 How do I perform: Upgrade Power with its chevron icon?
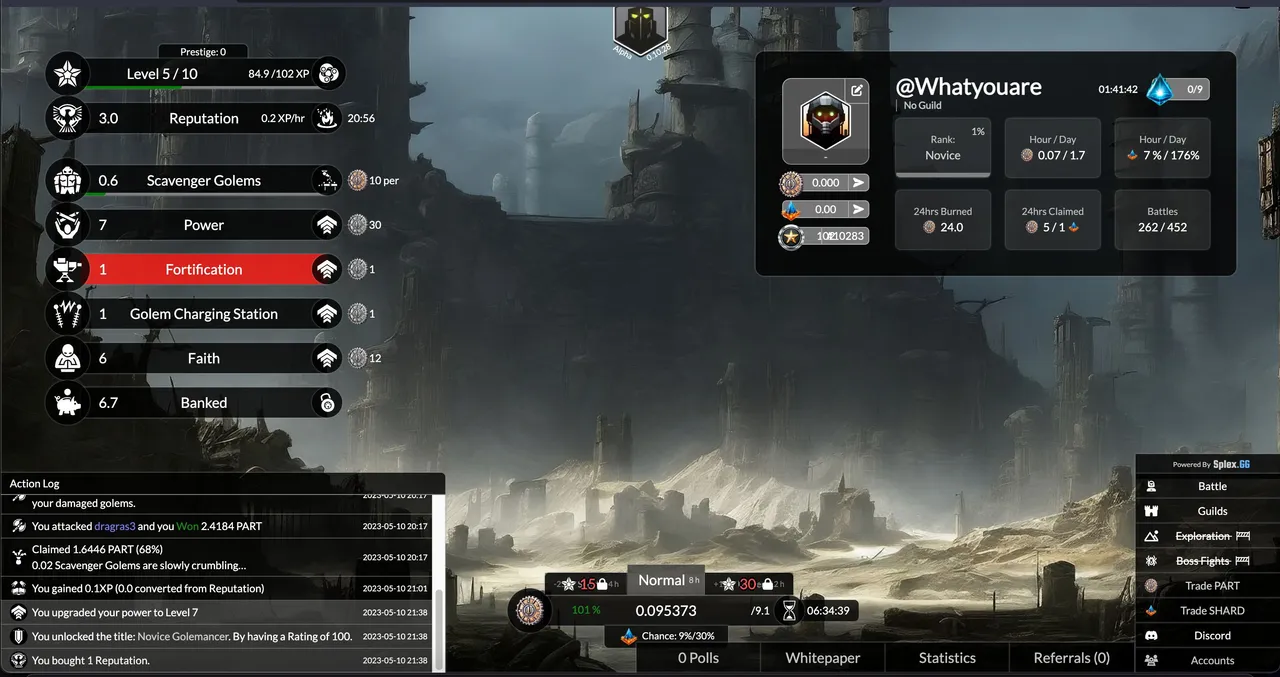point(327,225)
